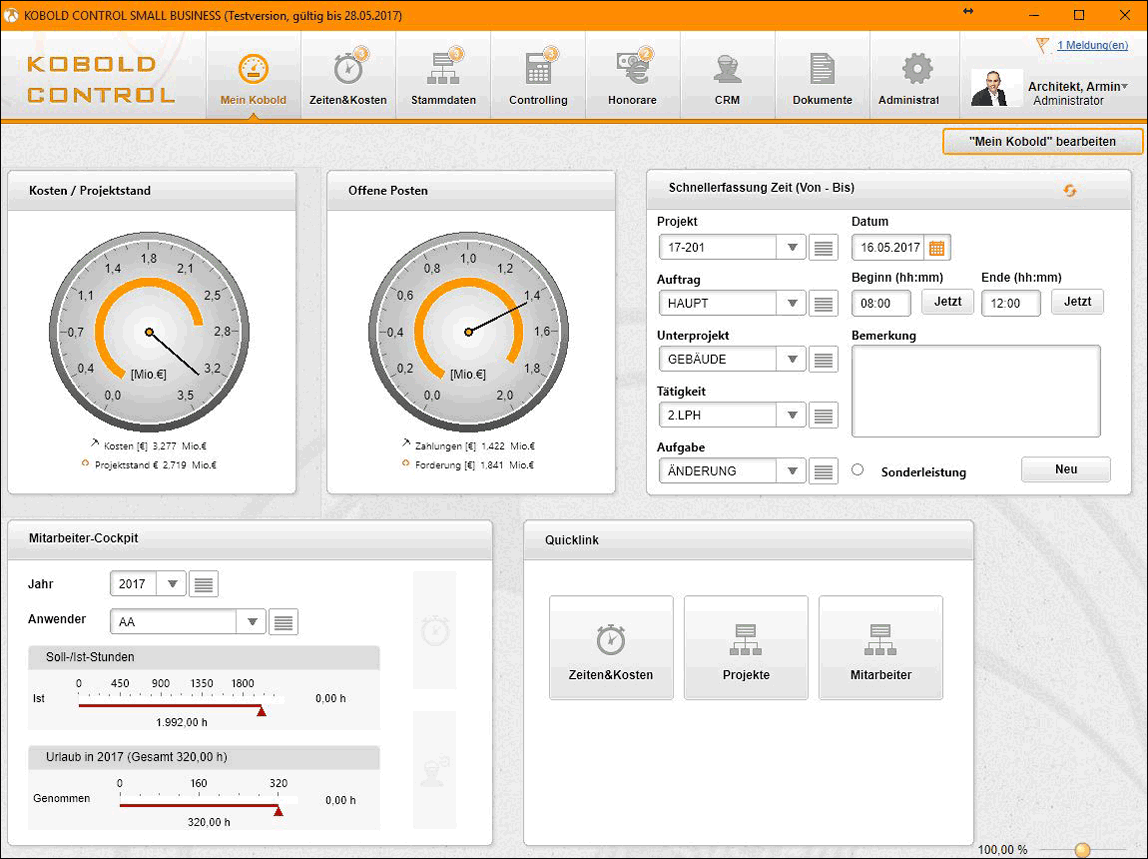This screenshot has height=859, width=1148.
Task: Expand the Projekt dropdown 17-201
Action: click(x=792, y=248)
